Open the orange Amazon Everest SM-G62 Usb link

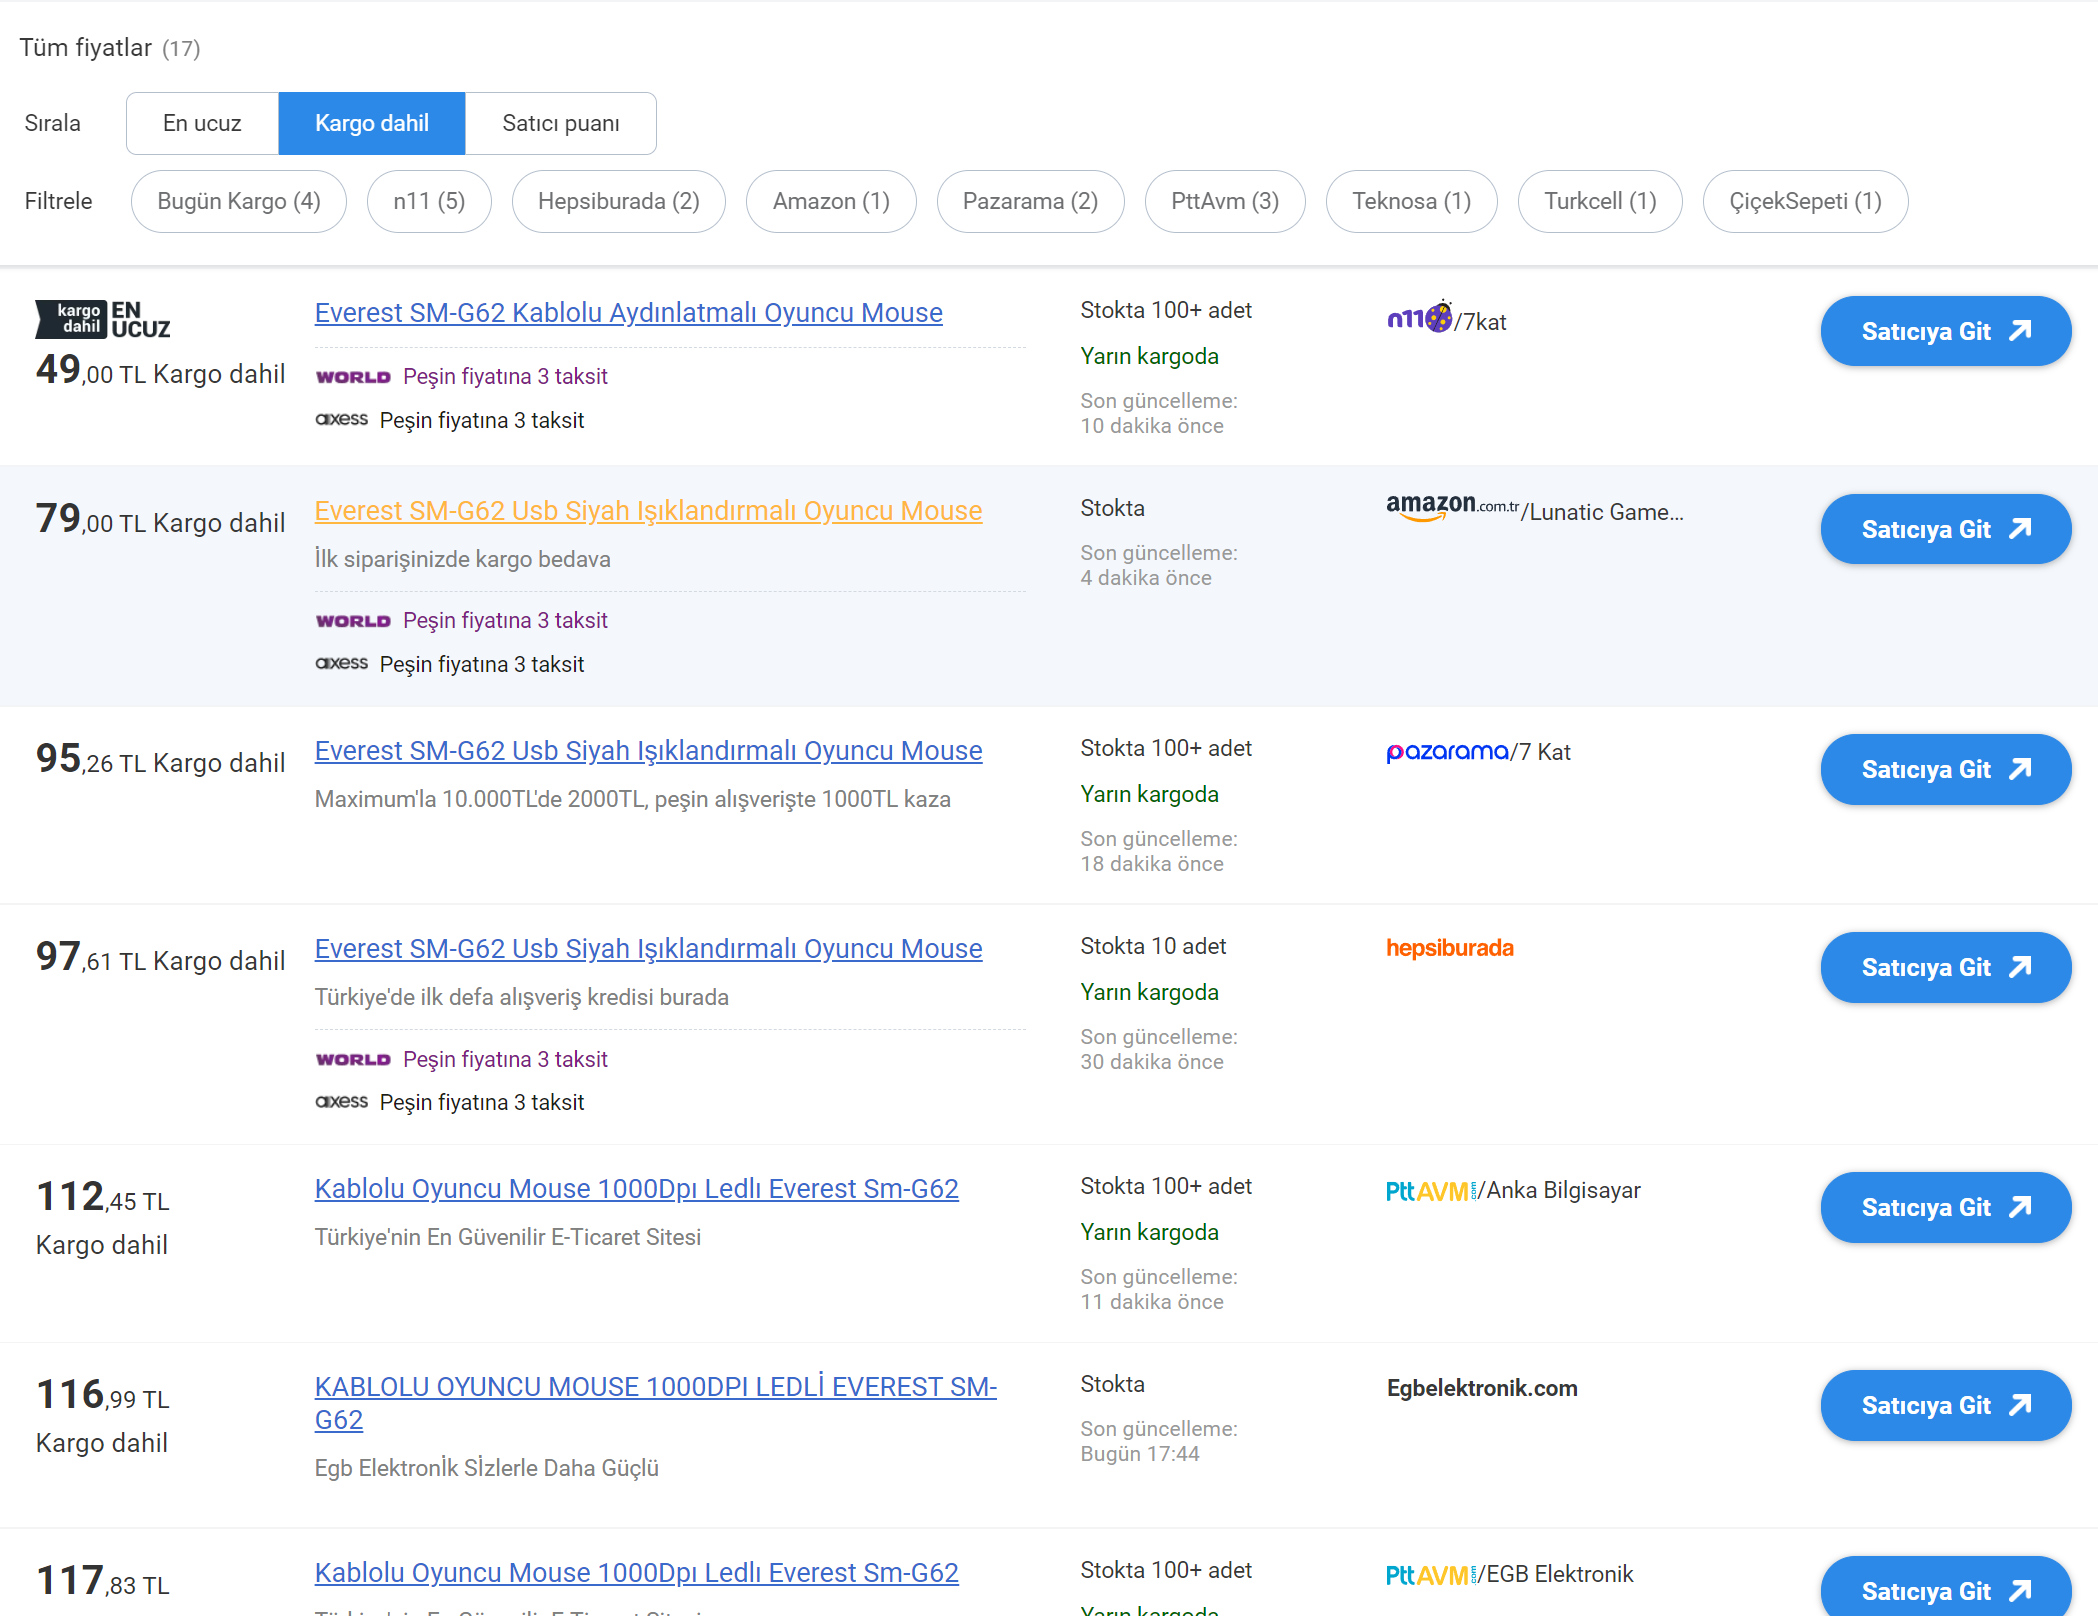[648, 510]
